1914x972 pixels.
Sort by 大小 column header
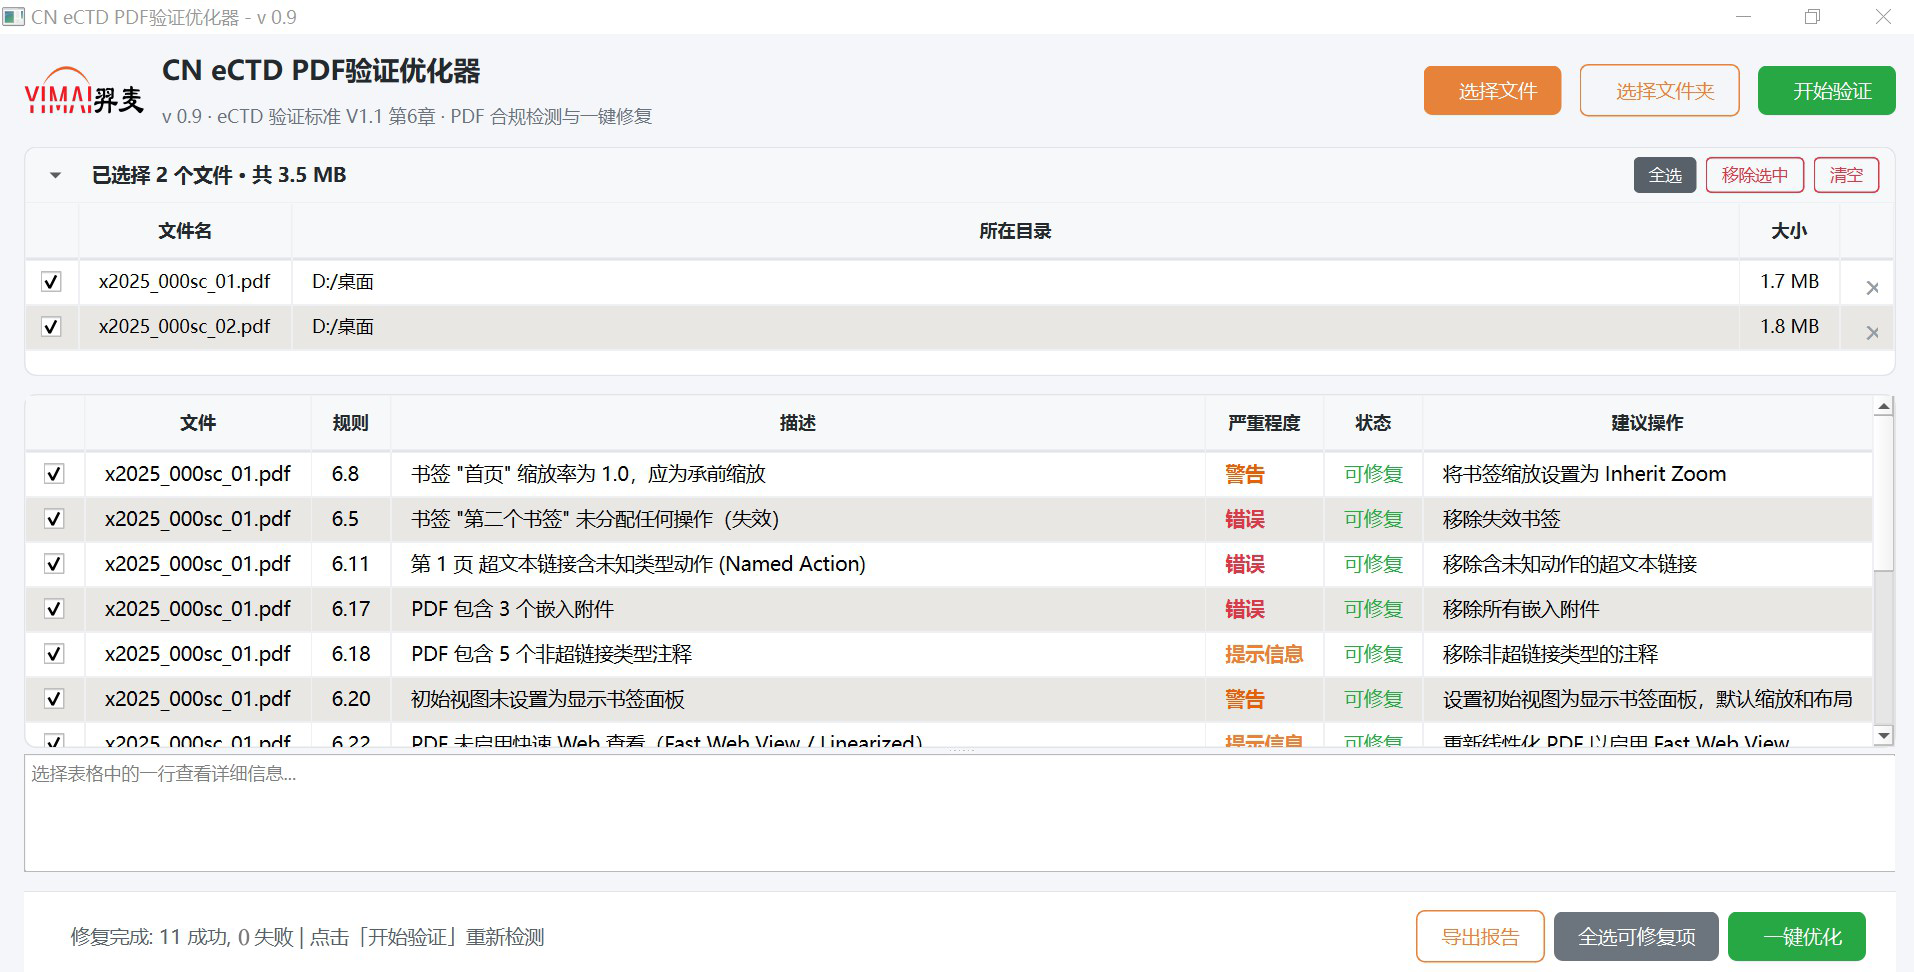[x=1789, y=231]
